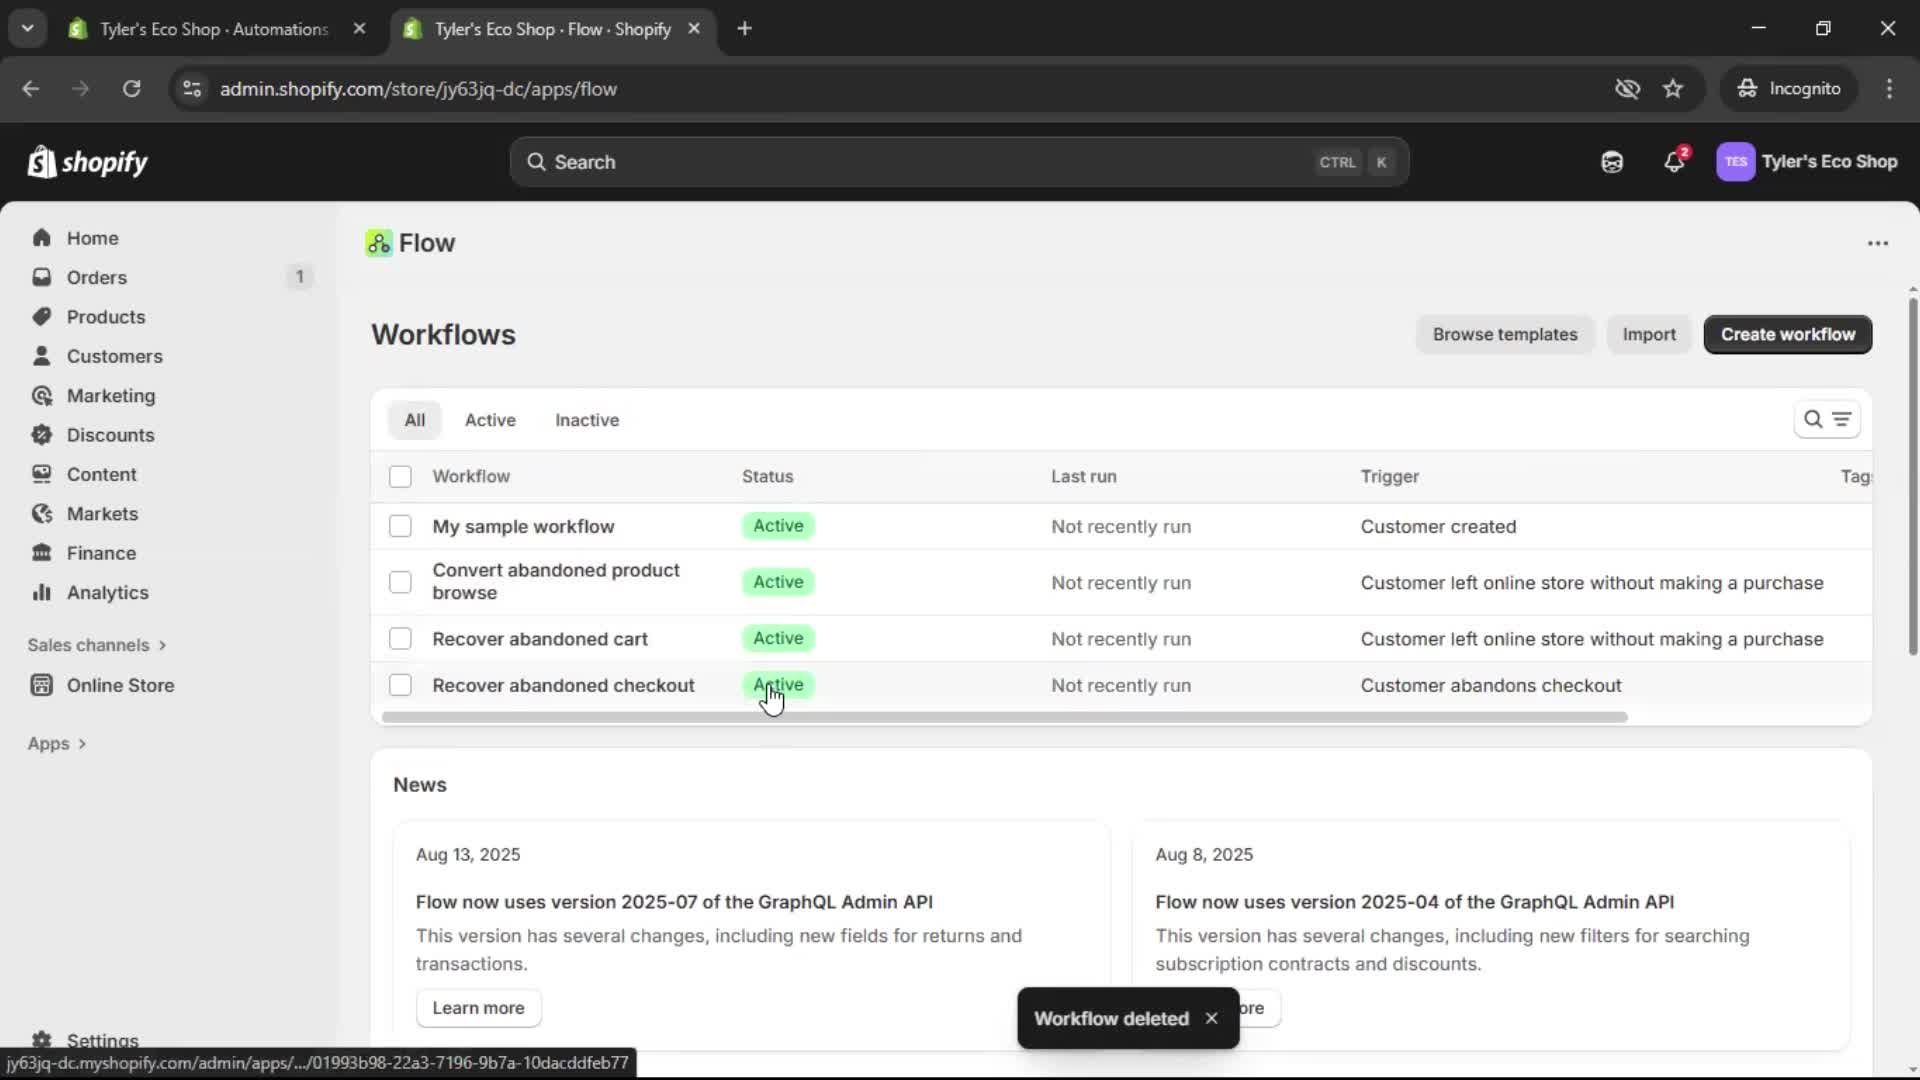Click the Create workflow button
This screenshot has height=1080, width=1920.
(x=1787, y=334)
